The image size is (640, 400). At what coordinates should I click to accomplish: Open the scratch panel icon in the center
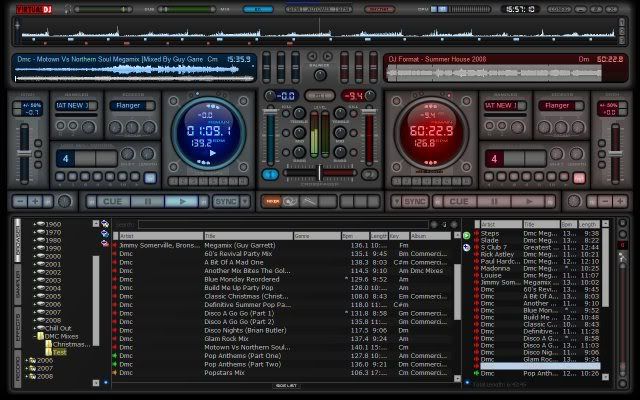click(309, 201)
